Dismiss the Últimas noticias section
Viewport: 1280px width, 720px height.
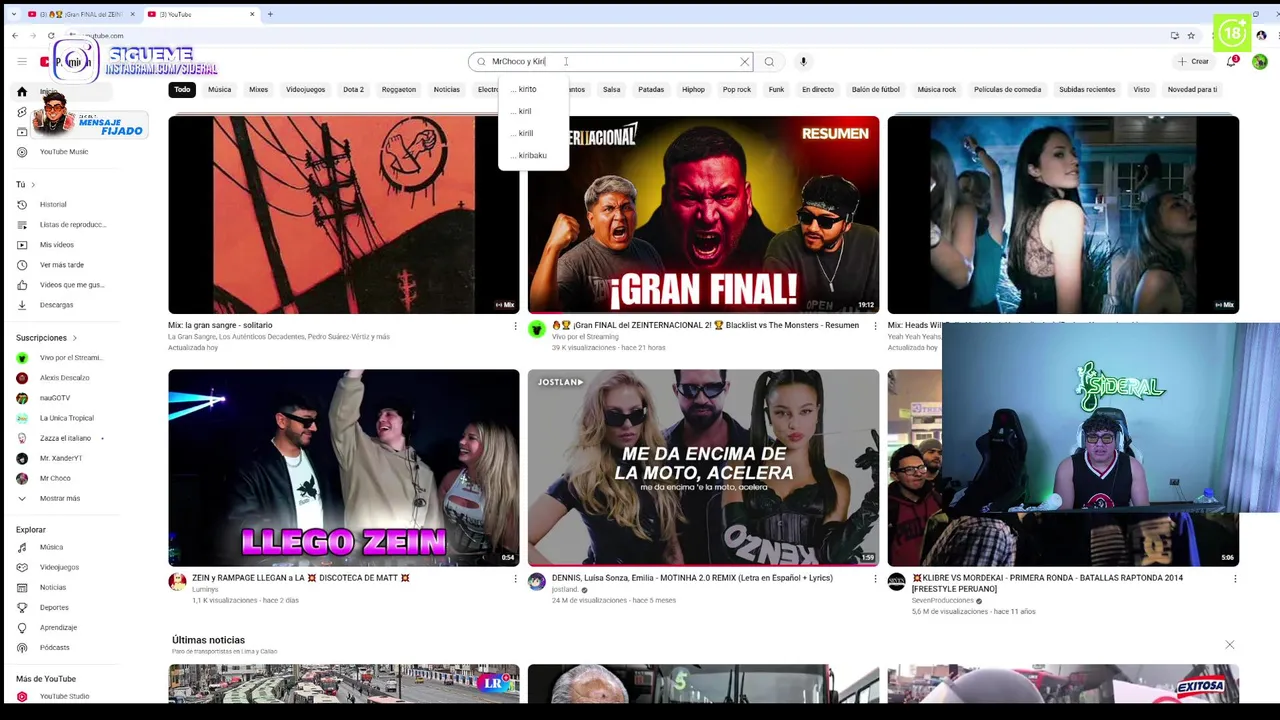pos(1230,645)
